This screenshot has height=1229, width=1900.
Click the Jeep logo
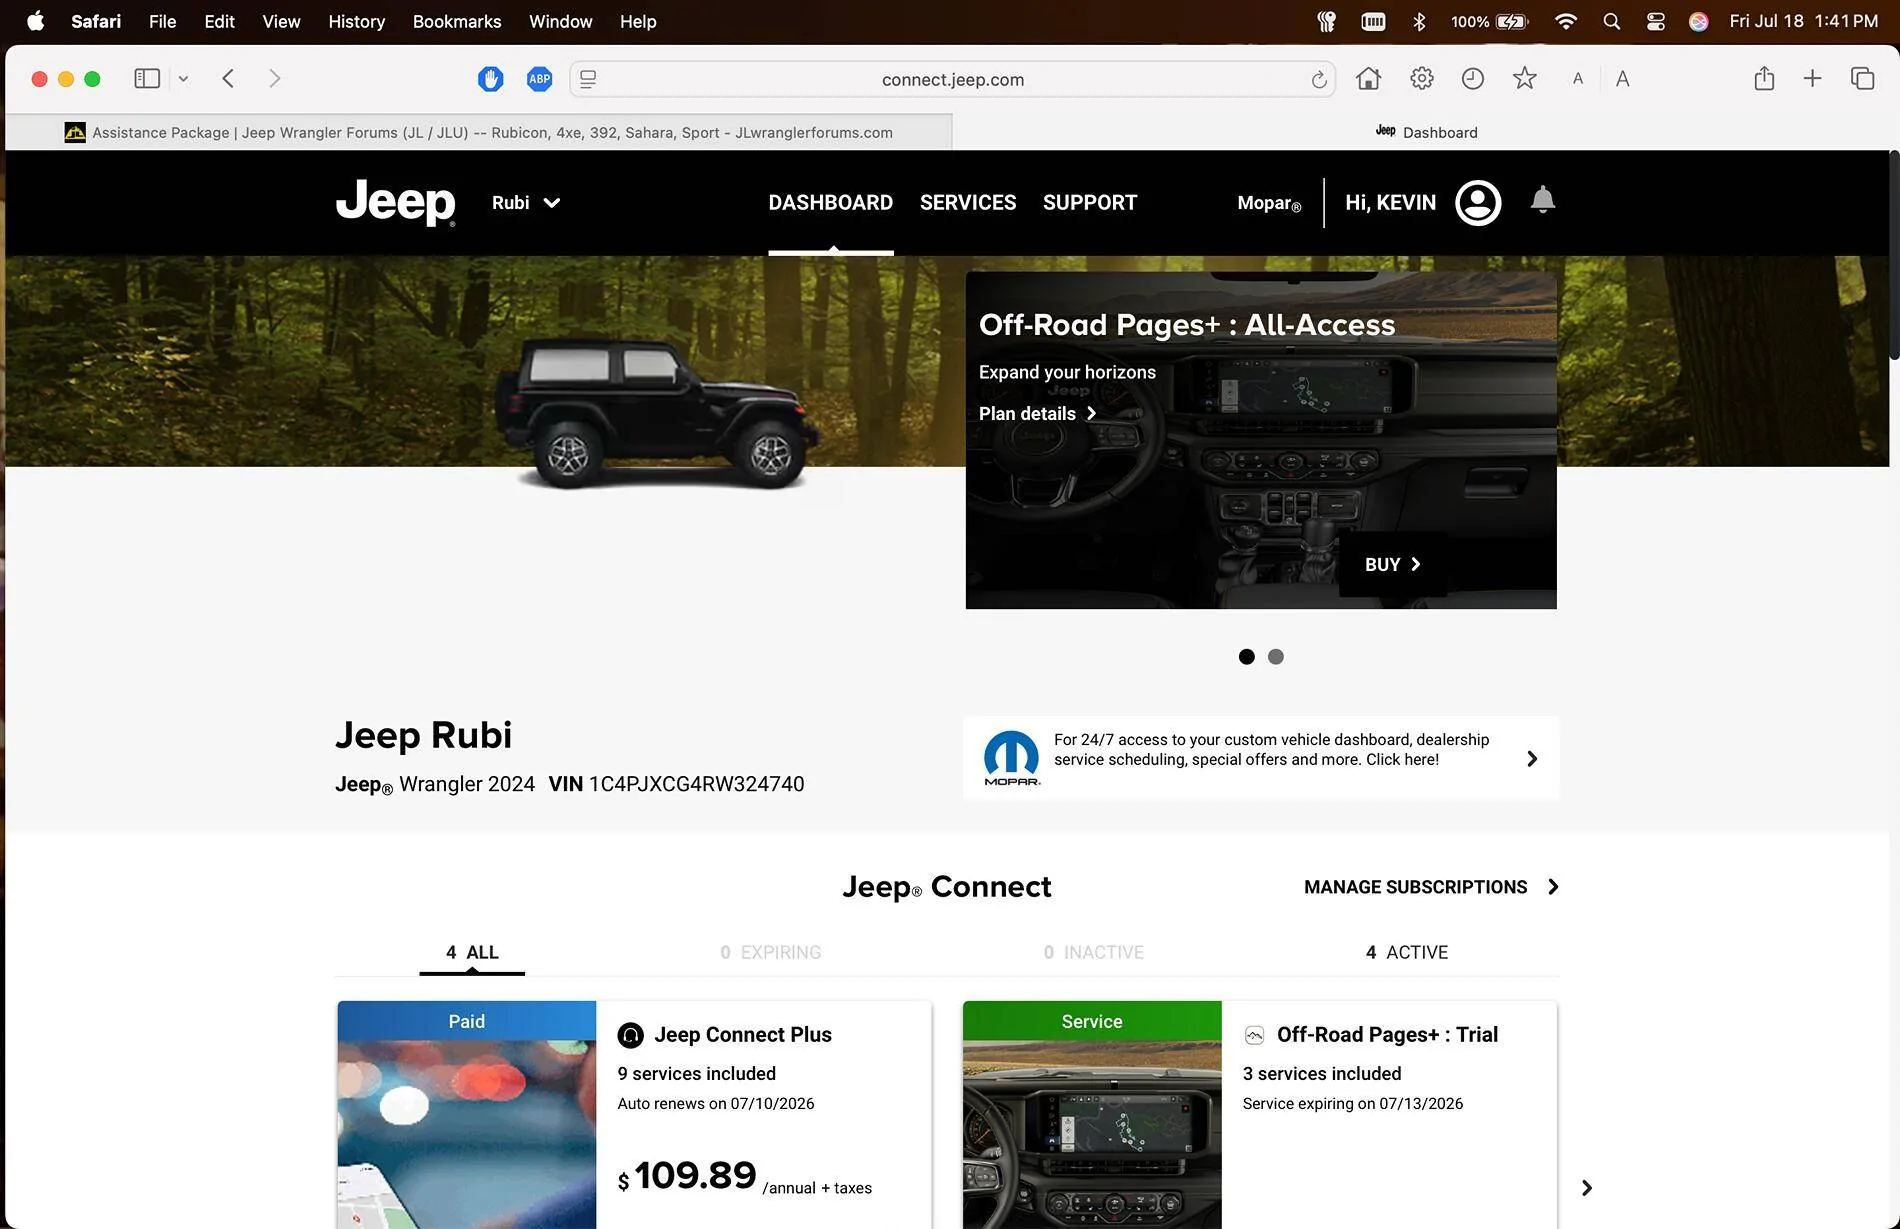395,202
